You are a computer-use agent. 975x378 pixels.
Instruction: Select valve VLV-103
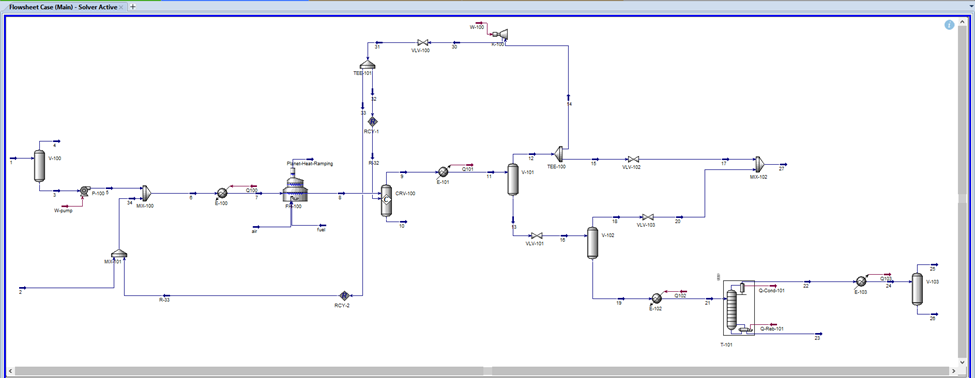(x=647, y=216)
